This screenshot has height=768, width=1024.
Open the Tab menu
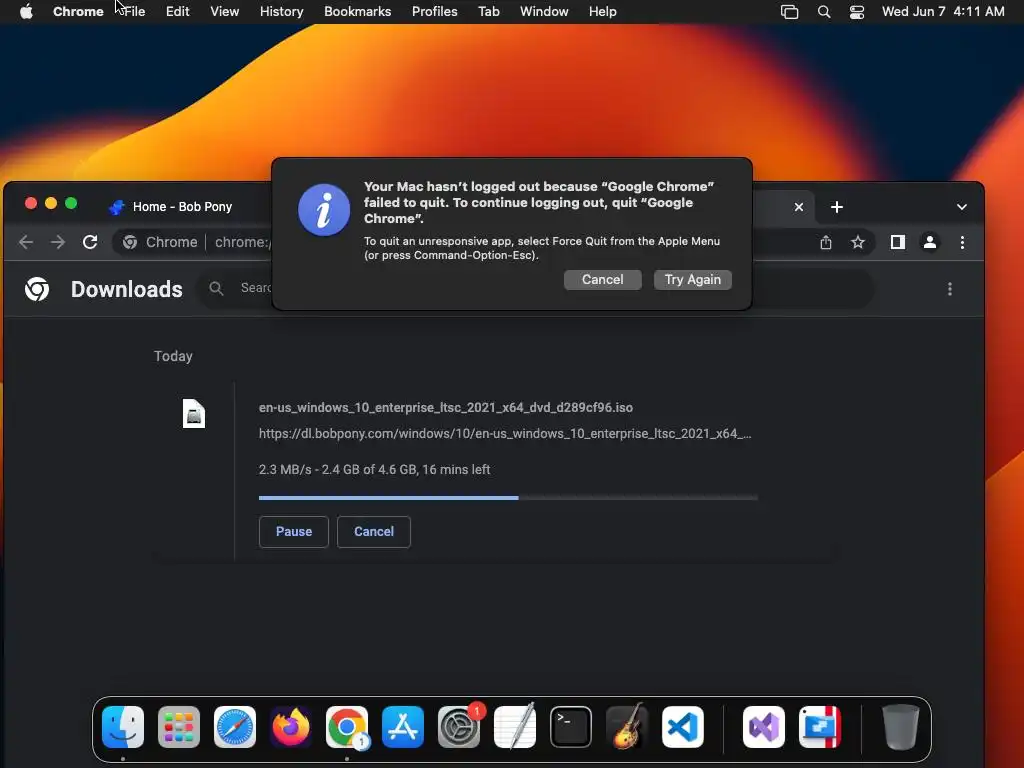[x=488, y=11]
